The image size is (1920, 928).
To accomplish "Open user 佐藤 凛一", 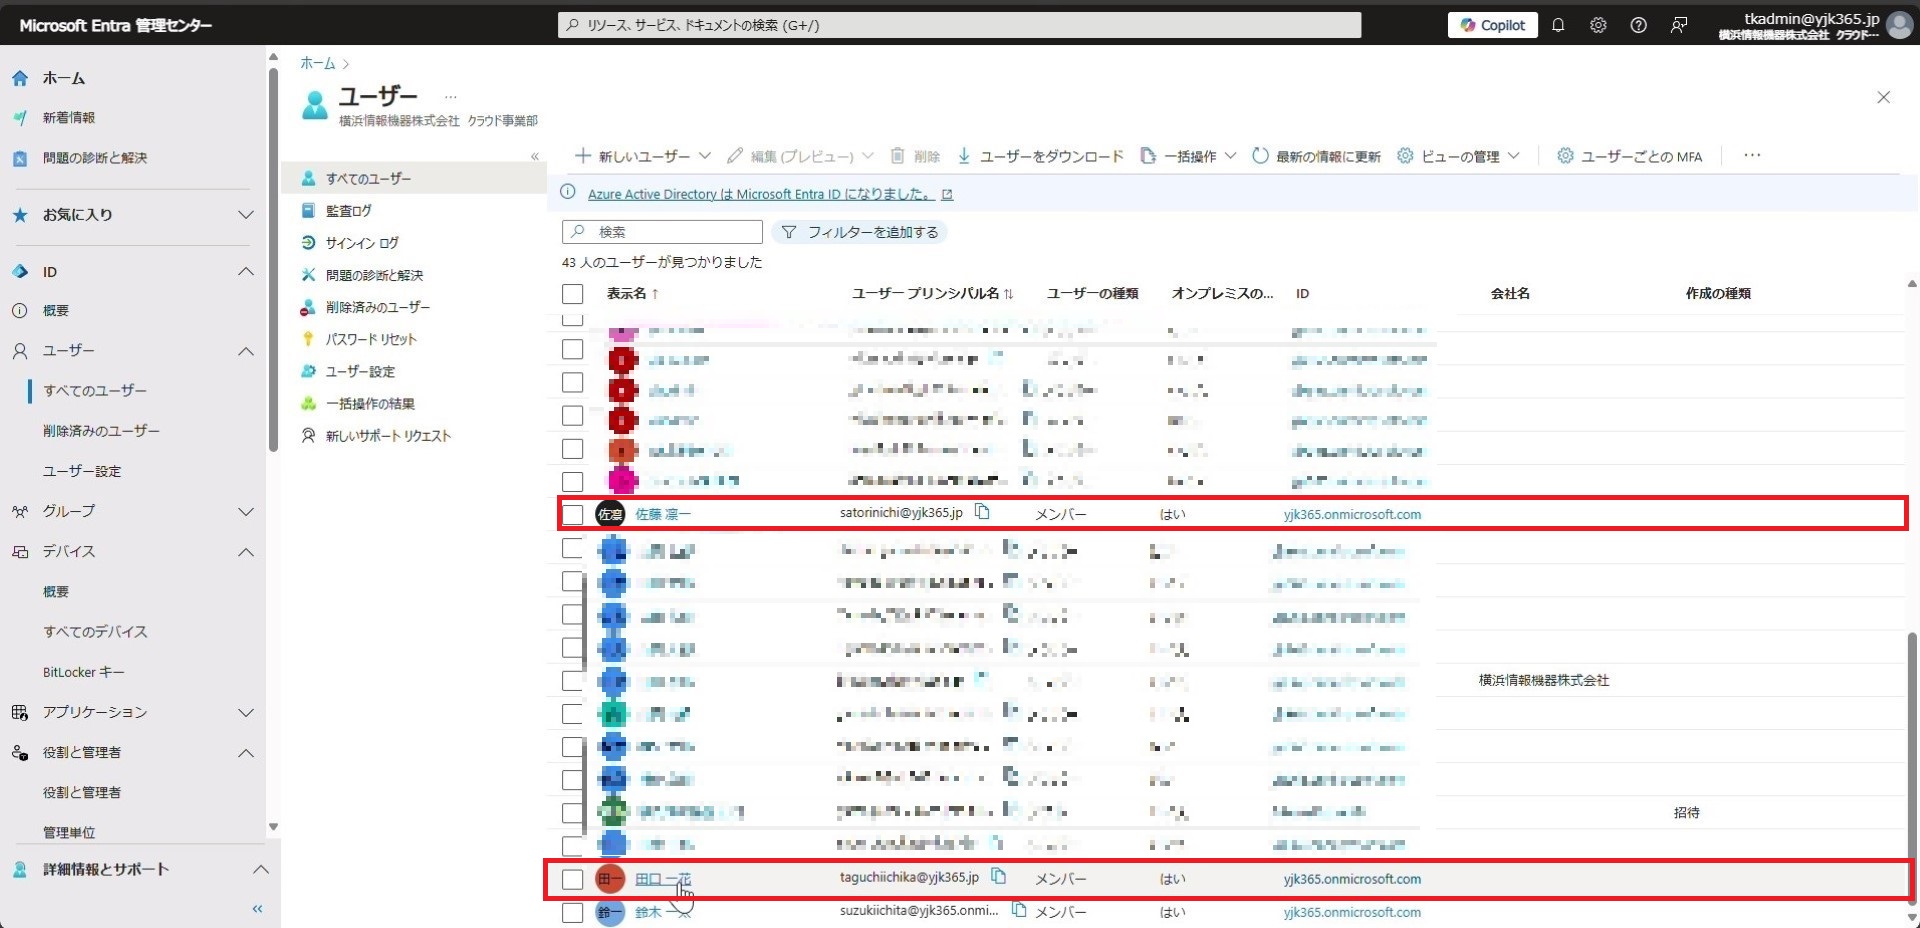I will tap(662, 515).
